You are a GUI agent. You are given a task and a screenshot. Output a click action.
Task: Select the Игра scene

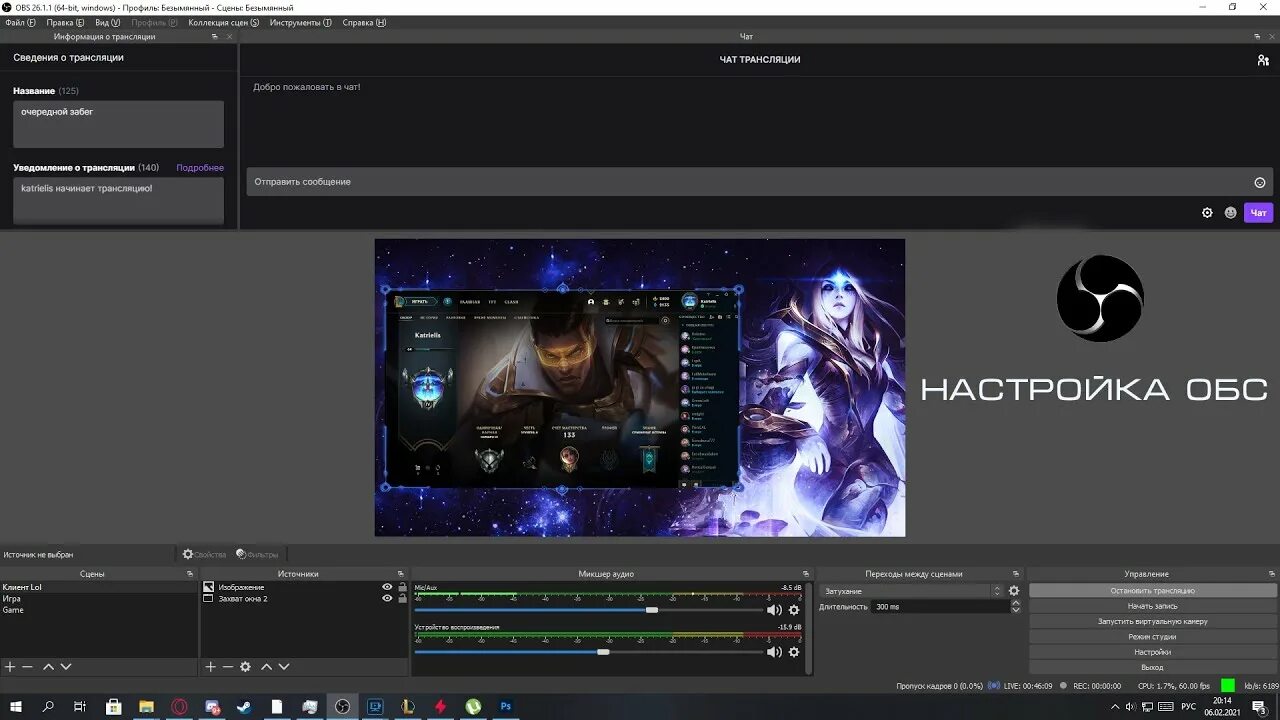(98, 598)
